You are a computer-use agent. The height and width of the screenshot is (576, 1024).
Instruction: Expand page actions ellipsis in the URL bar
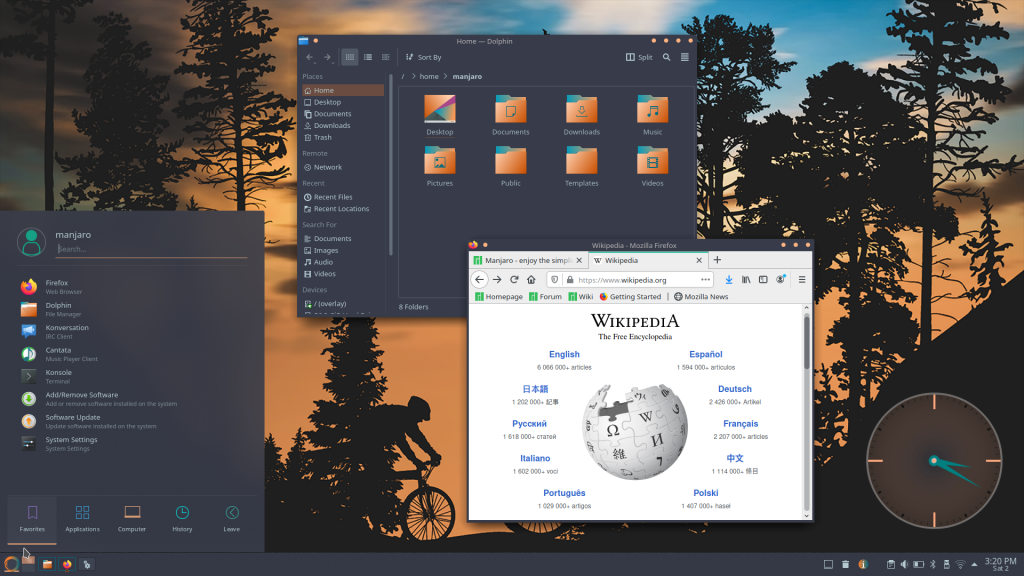(705, 280)
